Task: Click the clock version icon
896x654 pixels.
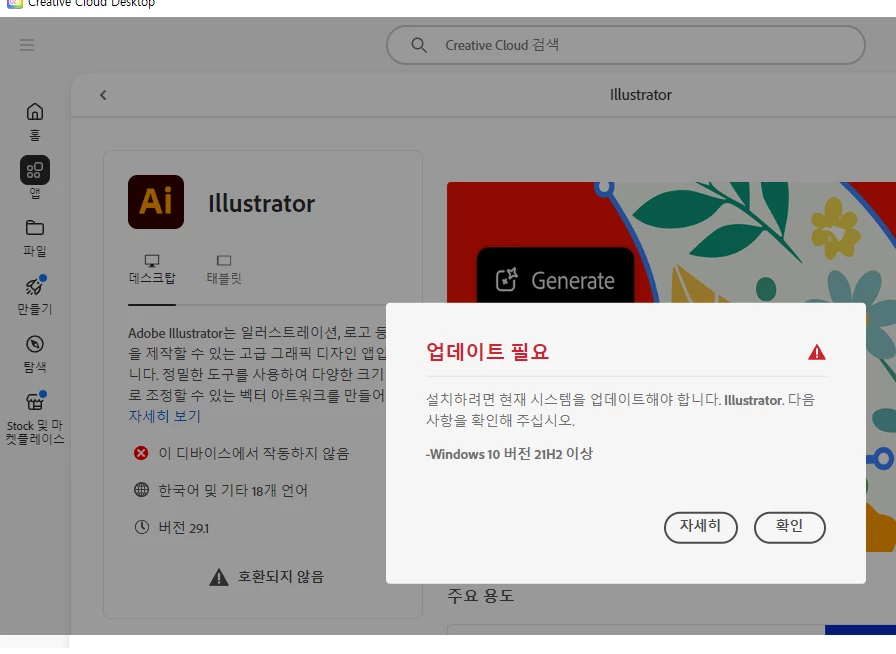Action: coord(142,527)
